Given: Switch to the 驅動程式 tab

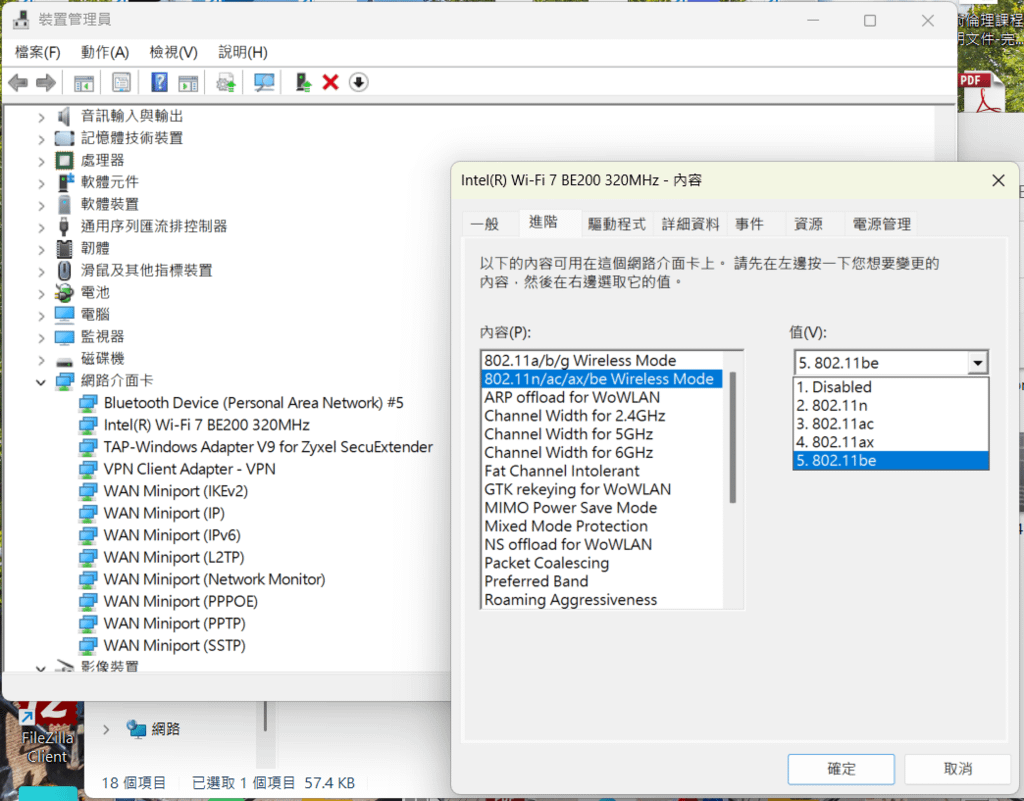Looking at the screenshot, I should [x=616, y=225].
